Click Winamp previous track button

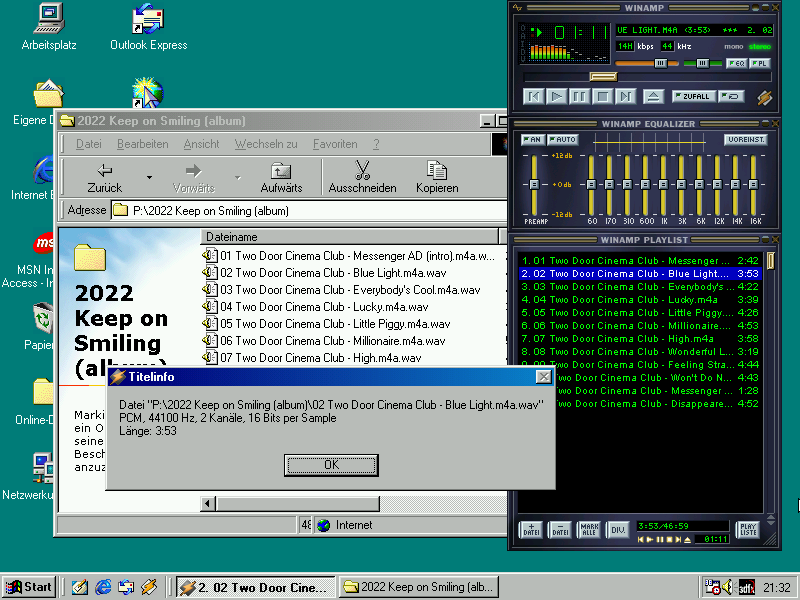(534, 96)
